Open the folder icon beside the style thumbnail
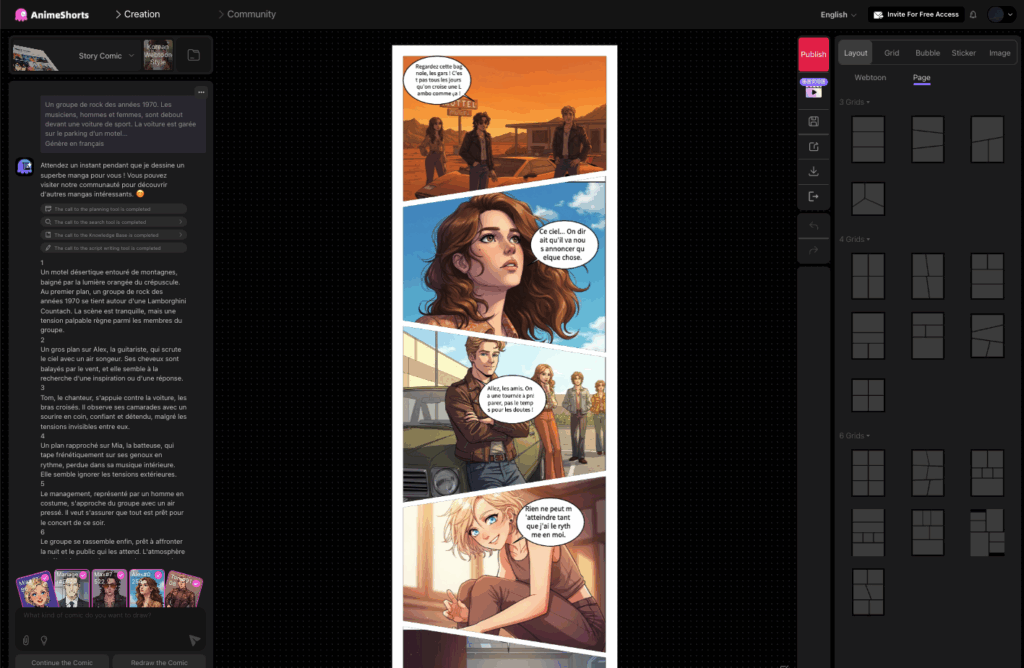Screen dimensions: 1024x668 tap(193, 55)
